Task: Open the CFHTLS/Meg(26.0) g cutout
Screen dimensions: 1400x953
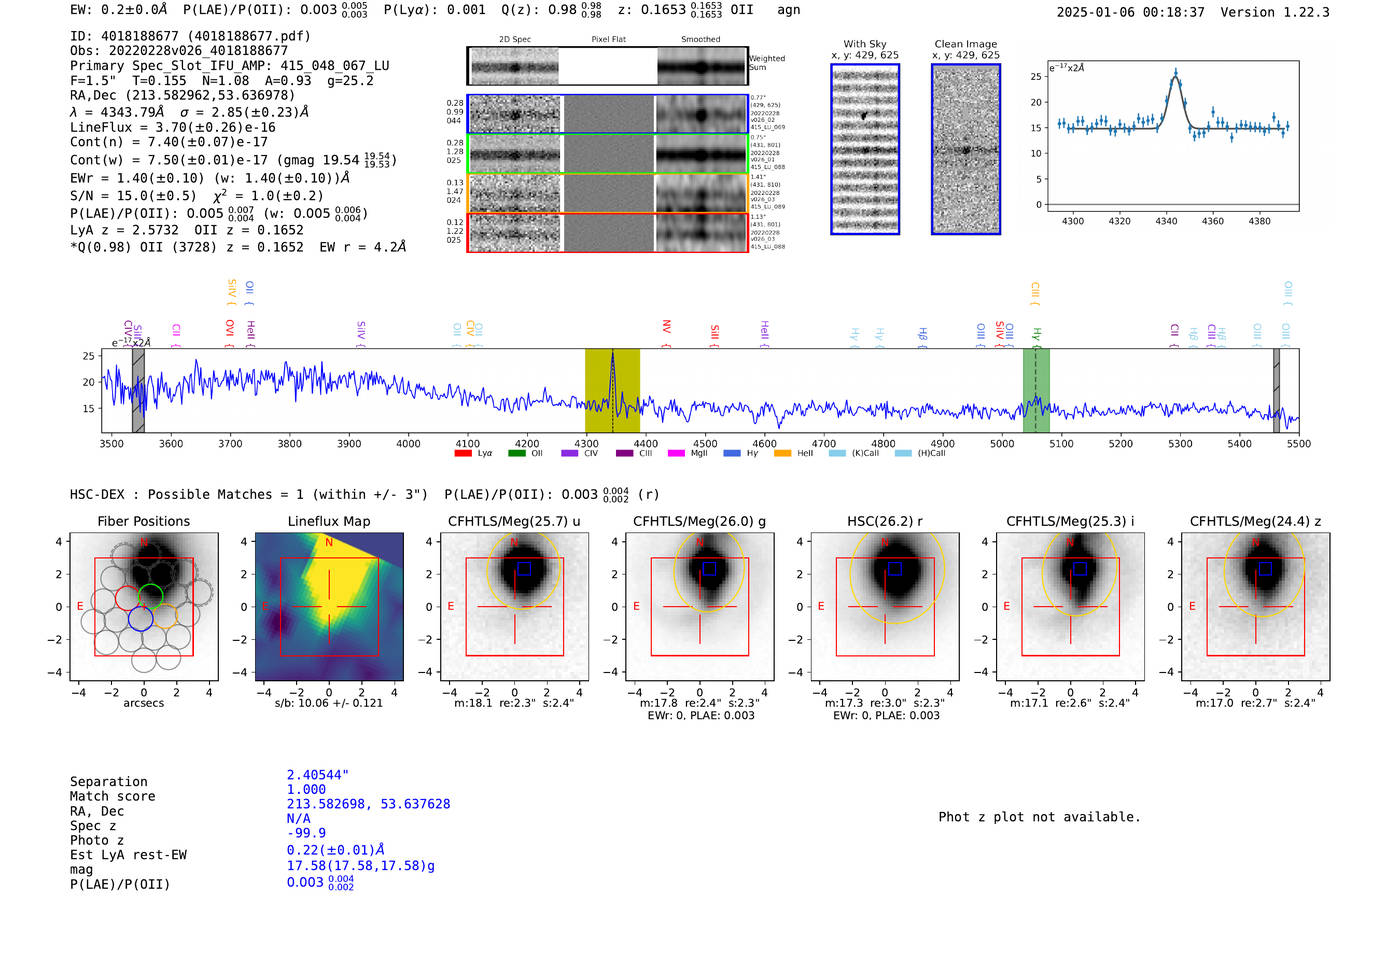Action: tap(700, 607)
